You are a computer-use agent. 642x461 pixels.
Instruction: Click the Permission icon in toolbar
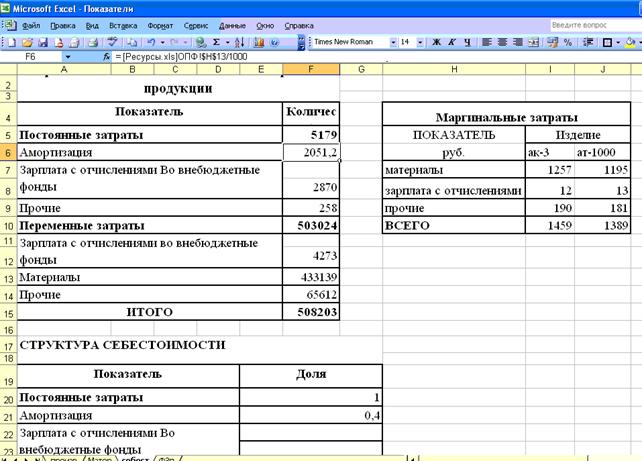click(x=59, y=42)
